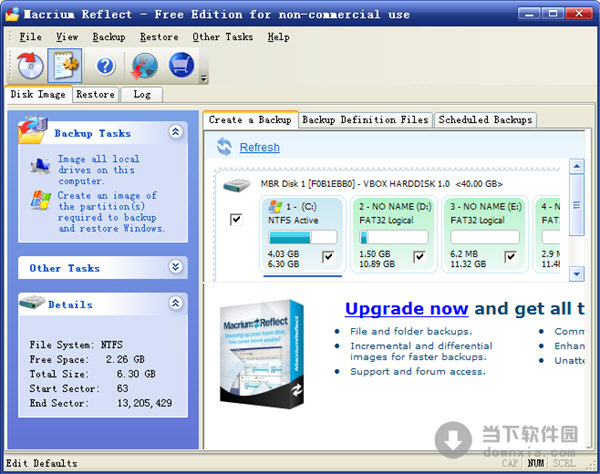Click the computer icon for imaging all drives
This screenshot has width=600, height=474.
click(x=41, y=166)
